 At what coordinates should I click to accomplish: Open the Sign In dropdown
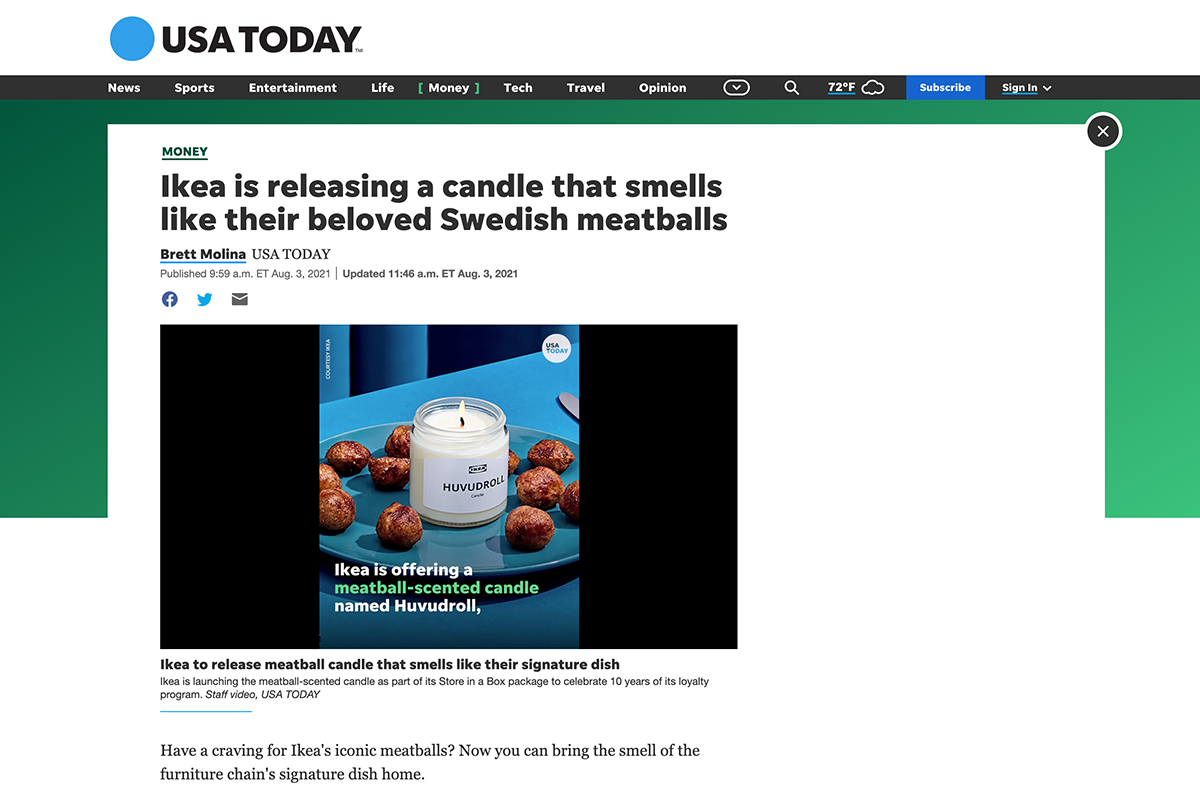(x=1027, y=88)
